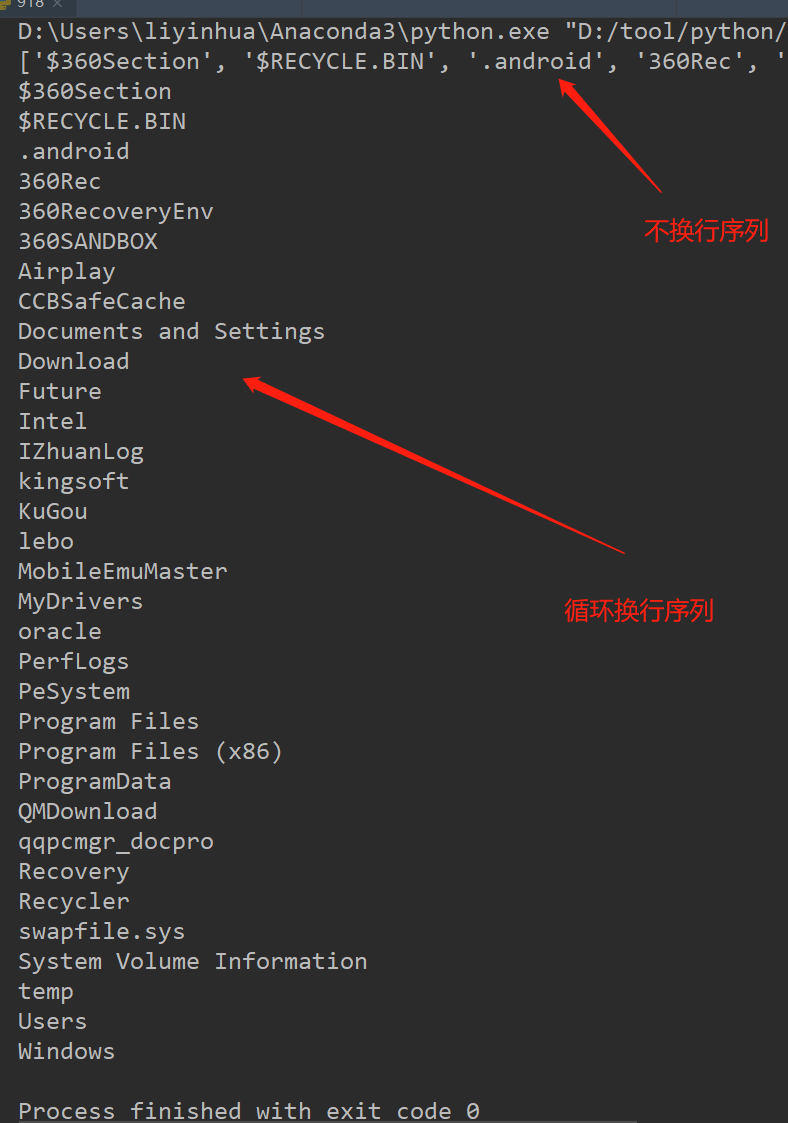Click the .android output line
788x1123 pixels.
[x=74, y=152]
